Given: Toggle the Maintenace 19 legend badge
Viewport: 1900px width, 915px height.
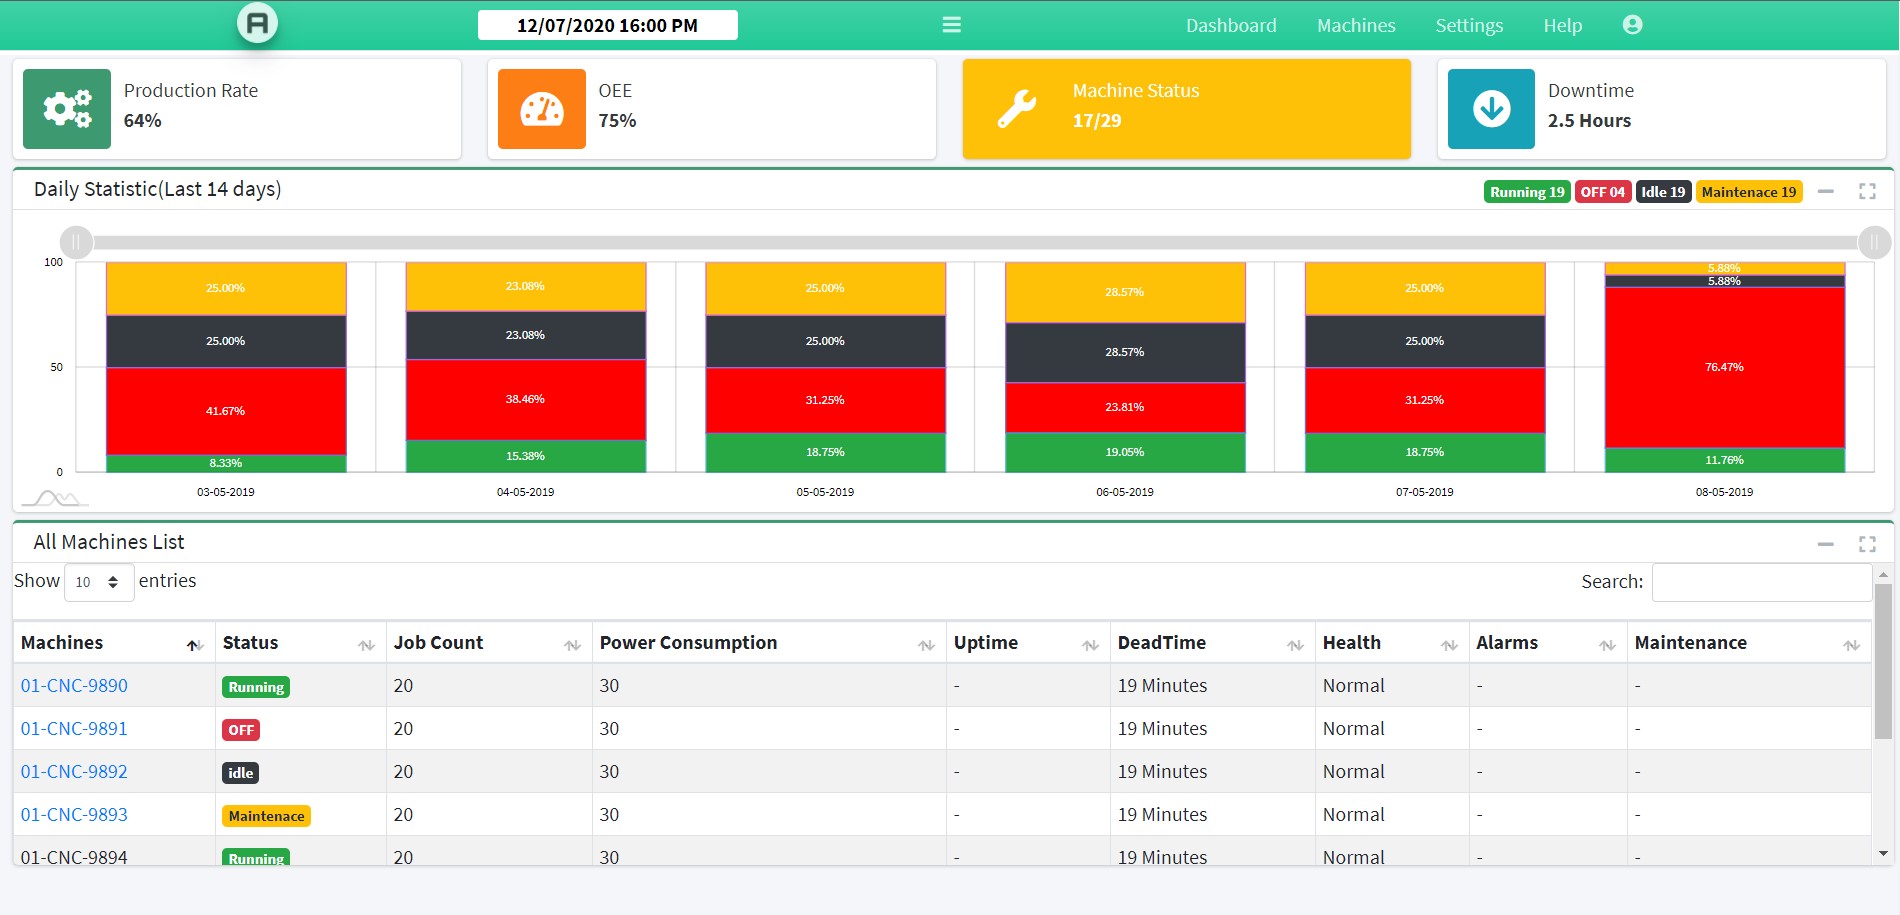Looking at the screenshot, I should (x=1748, y=192).
